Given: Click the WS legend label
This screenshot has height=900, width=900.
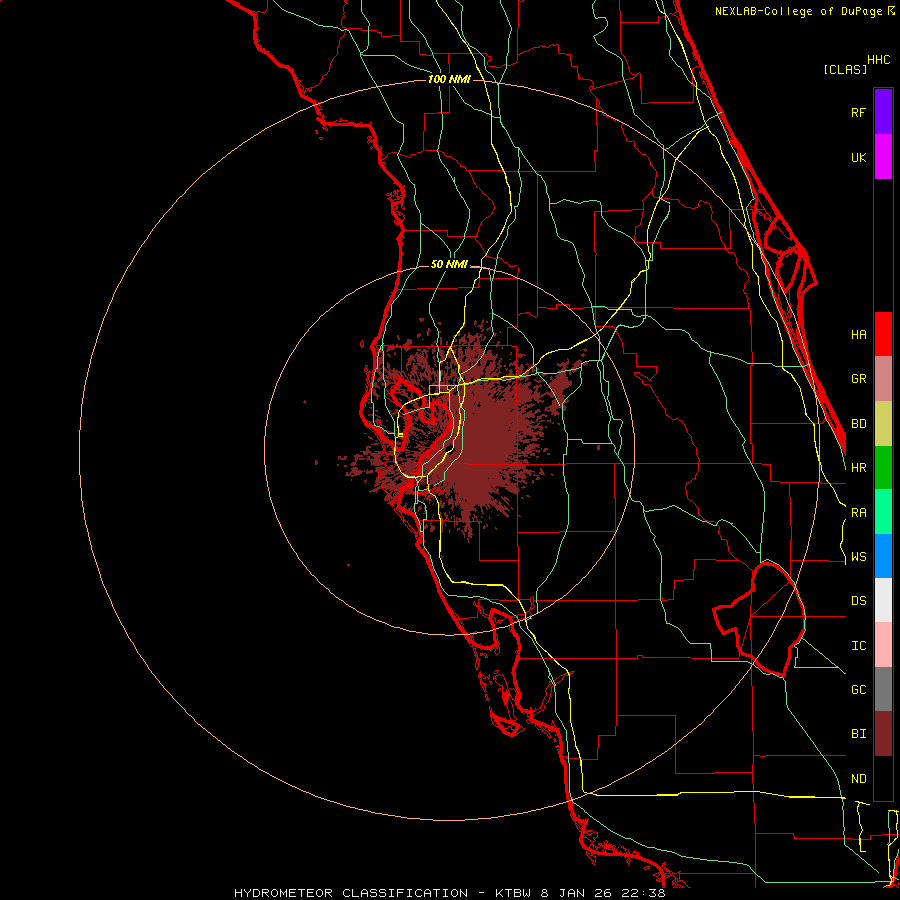Looking at the screenshot, I should click(x=858, y=557).
